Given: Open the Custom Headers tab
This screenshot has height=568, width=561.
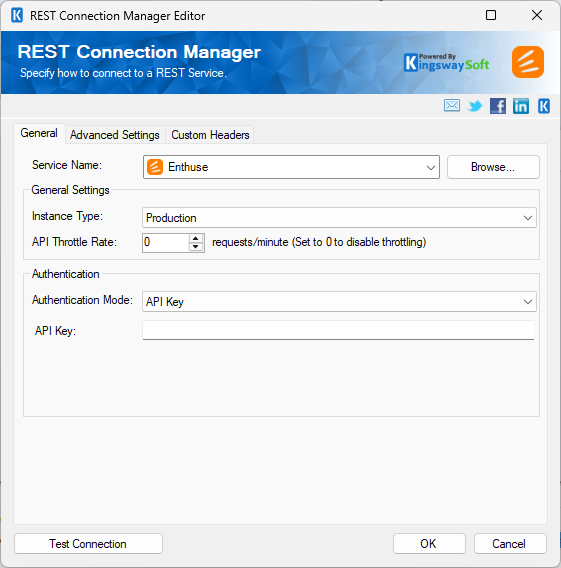Looking at the screenshot, I should point(210,135).
